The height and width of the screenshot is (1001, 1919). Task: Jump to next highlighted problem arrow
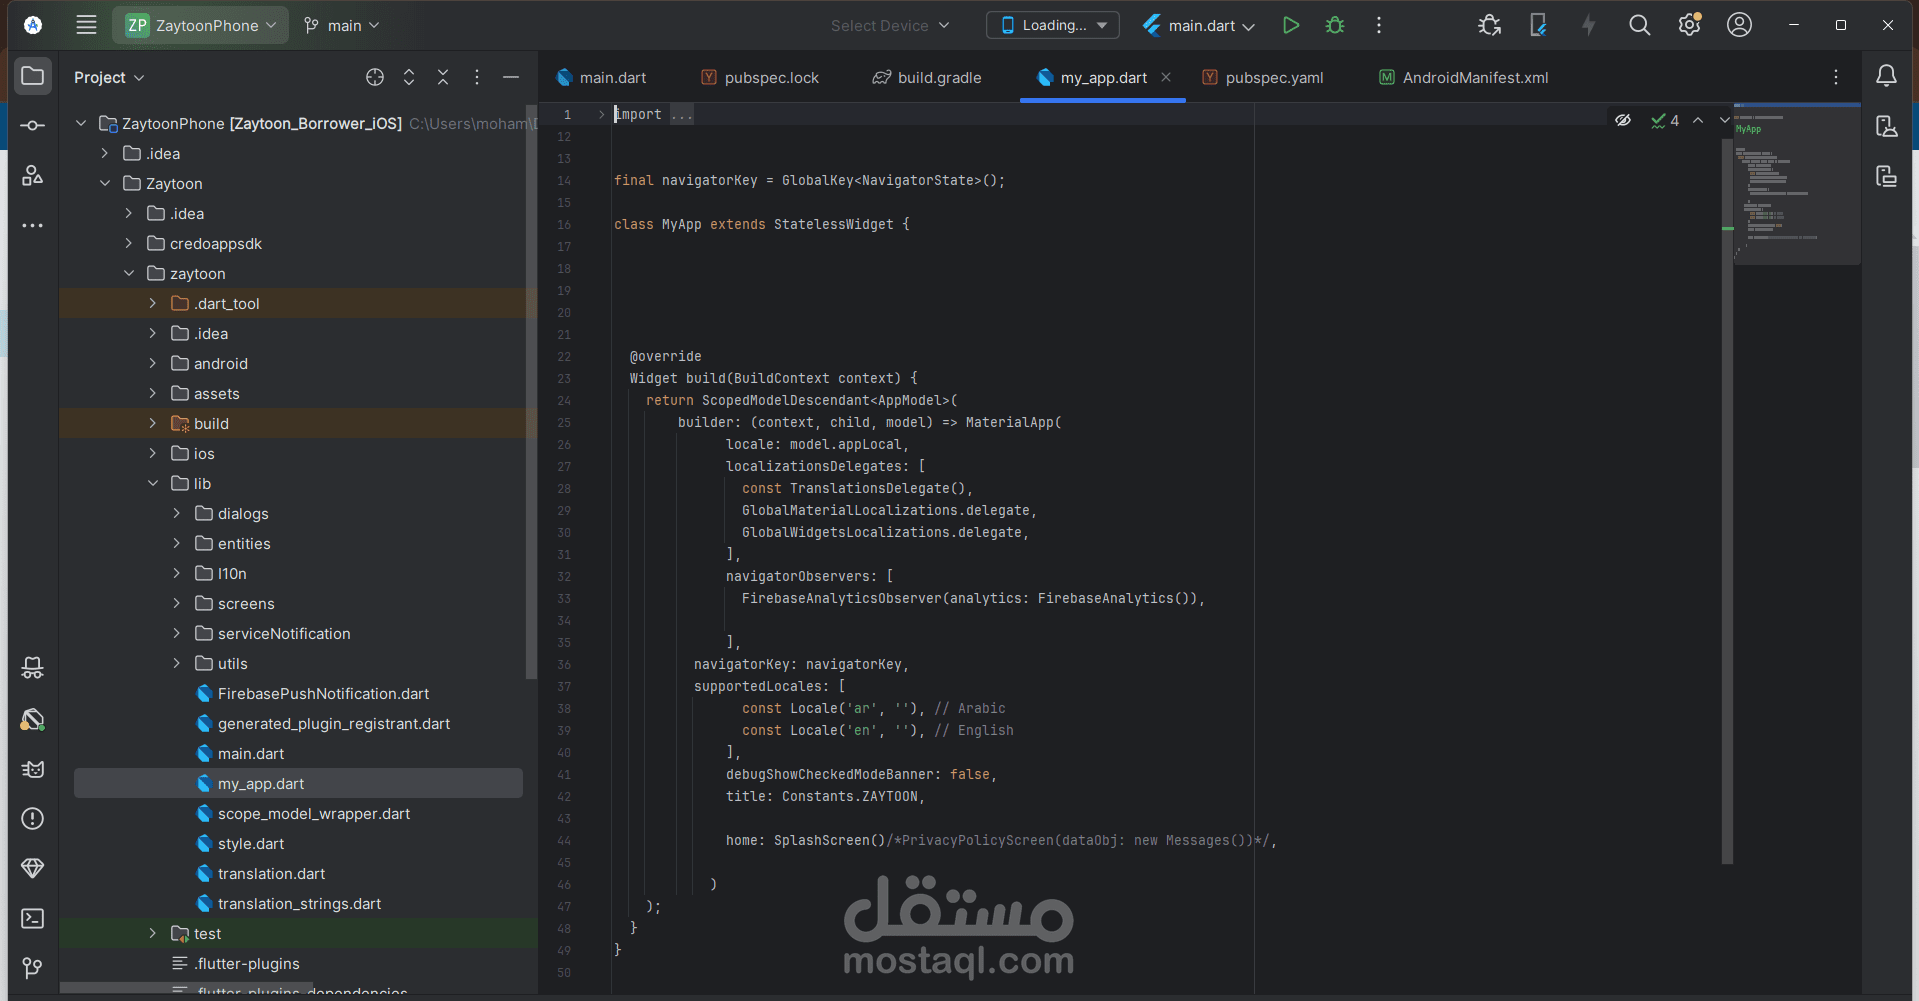[x=1724, y=120]
